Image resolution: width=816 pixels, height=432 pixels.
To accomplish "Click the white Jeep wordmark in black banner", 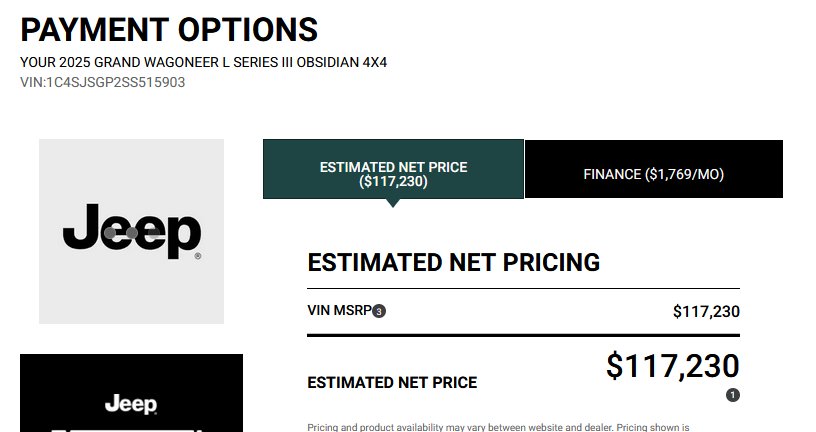I will click(131, 404).
